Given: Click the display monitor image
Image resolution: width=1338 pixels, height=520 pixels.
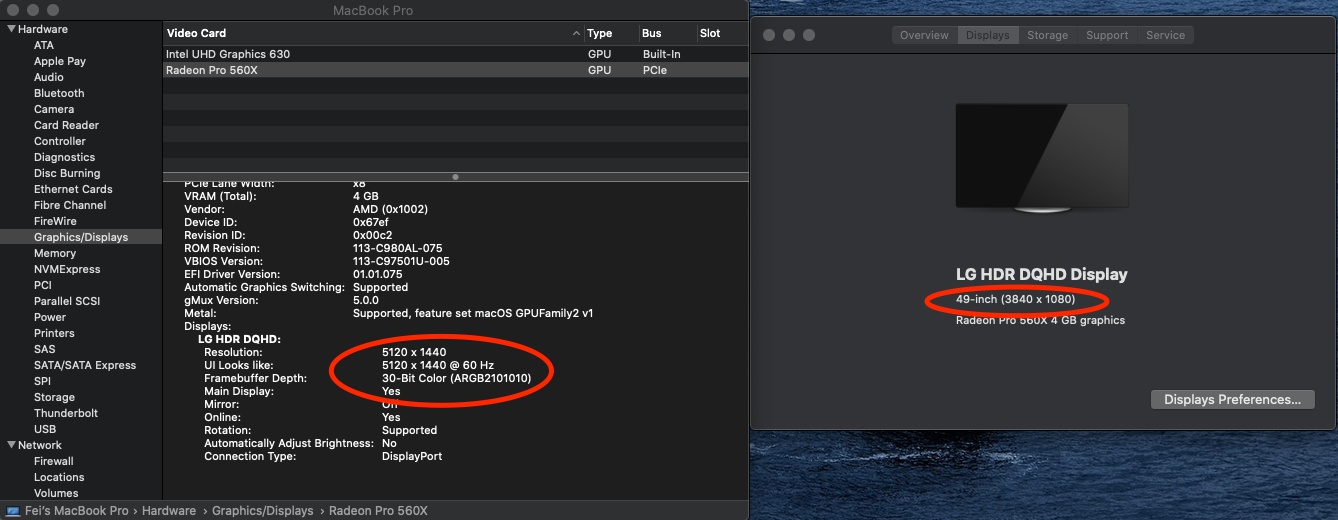Looking at the screenshot, I should [1041, 159].
